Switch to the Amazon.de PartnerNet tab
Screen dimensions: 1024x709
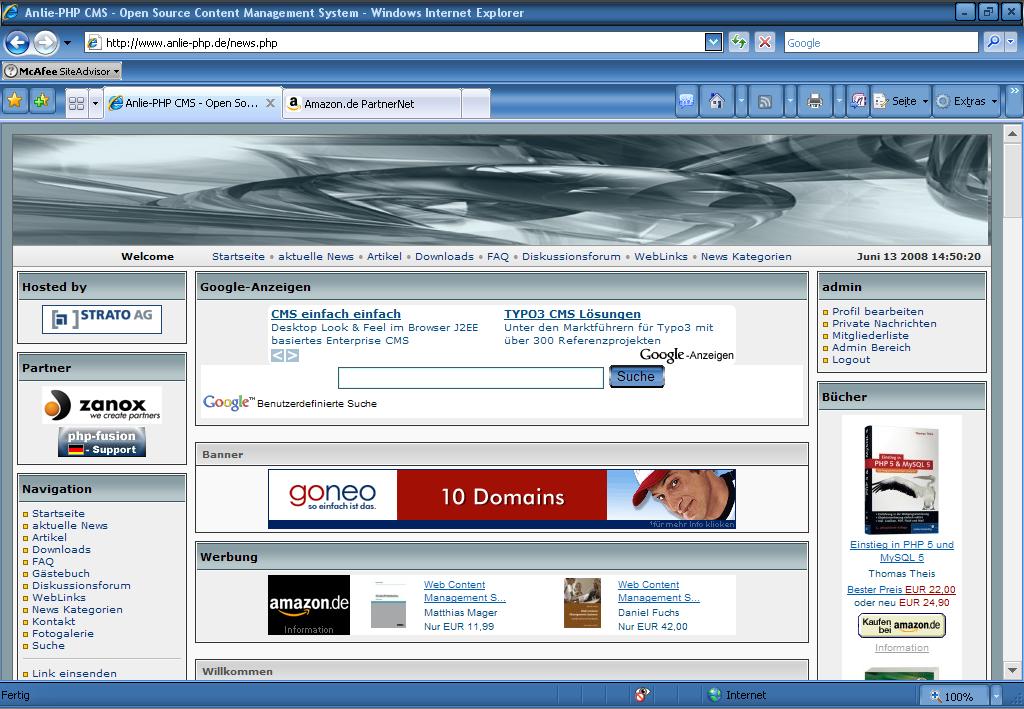click(372, 103)
